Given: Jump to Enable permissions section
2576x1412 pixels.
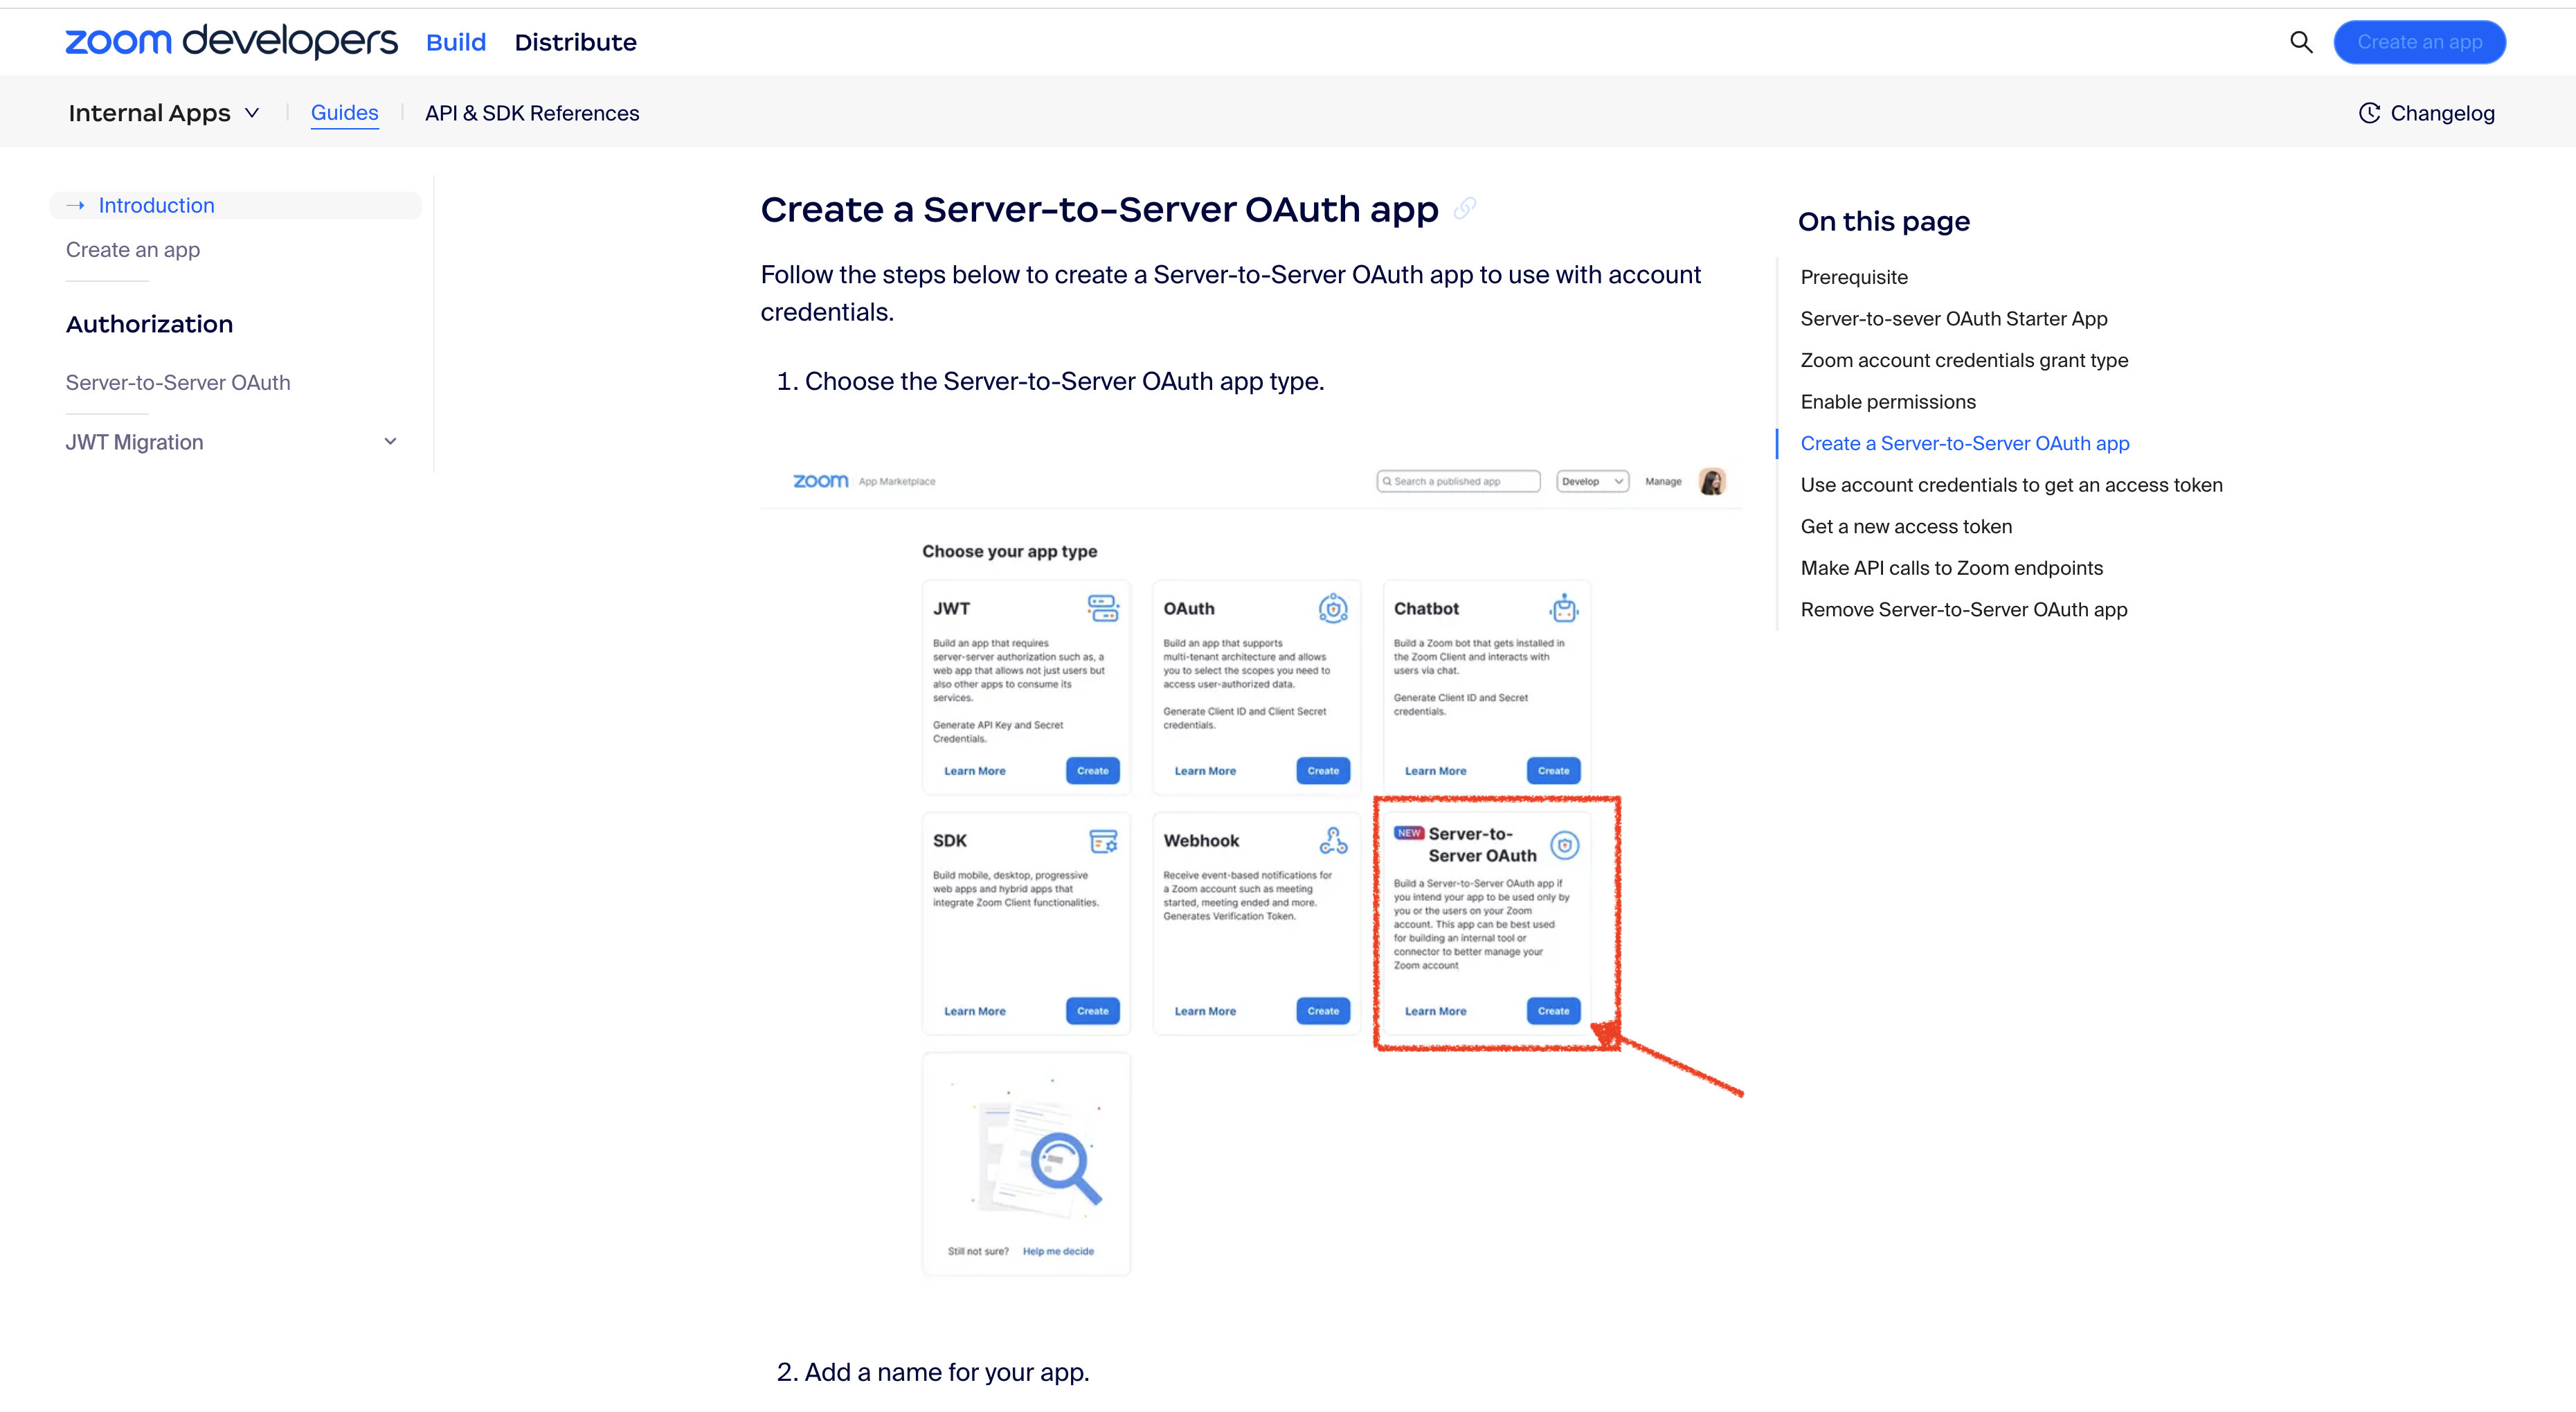Looking at the screenshot, I should [1887, 401].
